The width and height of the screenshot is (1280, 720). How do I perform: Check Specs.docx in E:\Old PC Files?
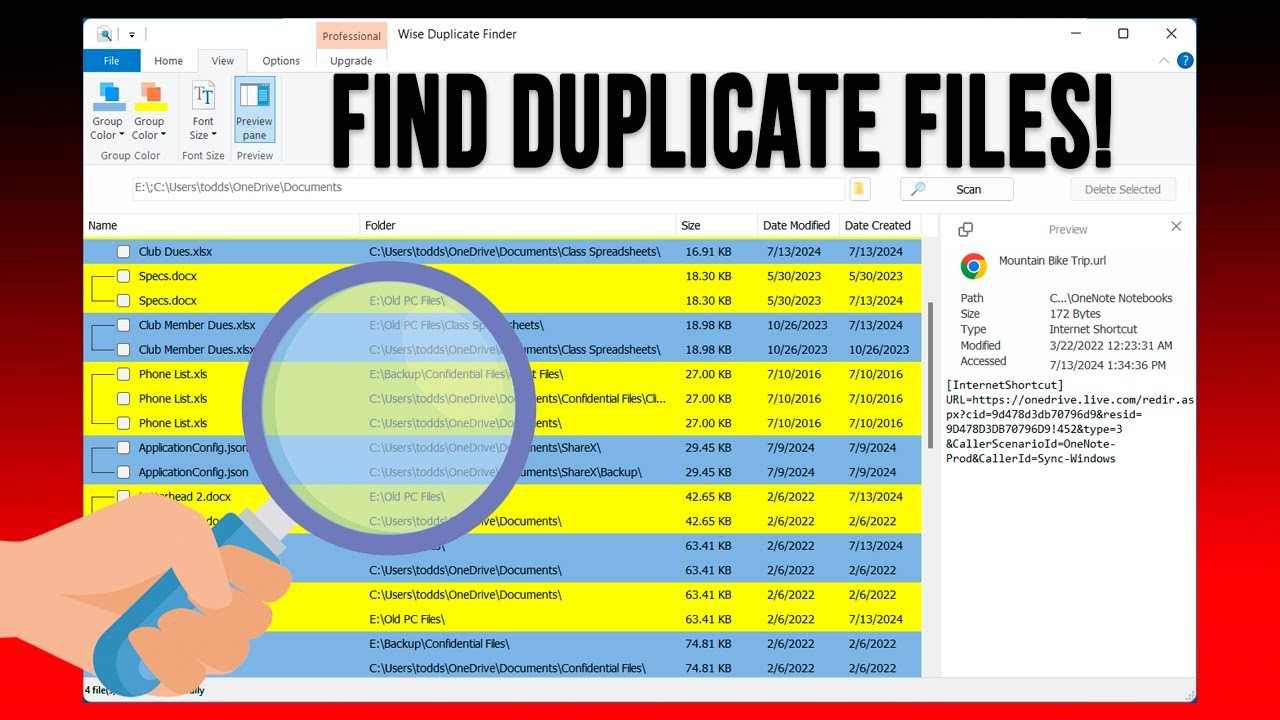(x=123, y=301)
